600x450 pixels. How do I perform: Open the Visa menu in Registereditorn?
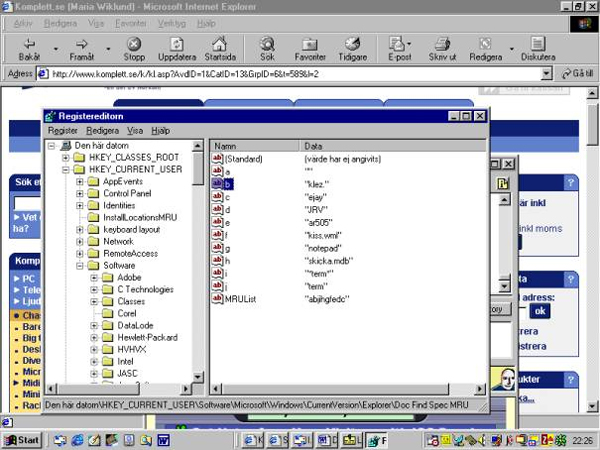point(135,131)
